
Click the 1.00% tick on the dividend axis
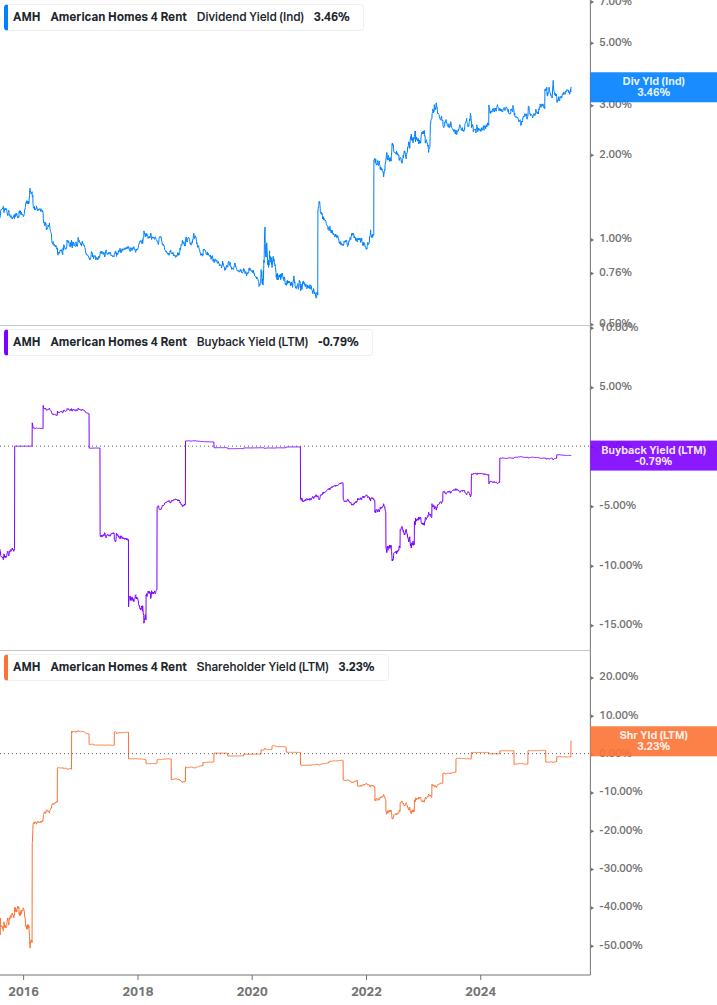(x=615, y=238)
